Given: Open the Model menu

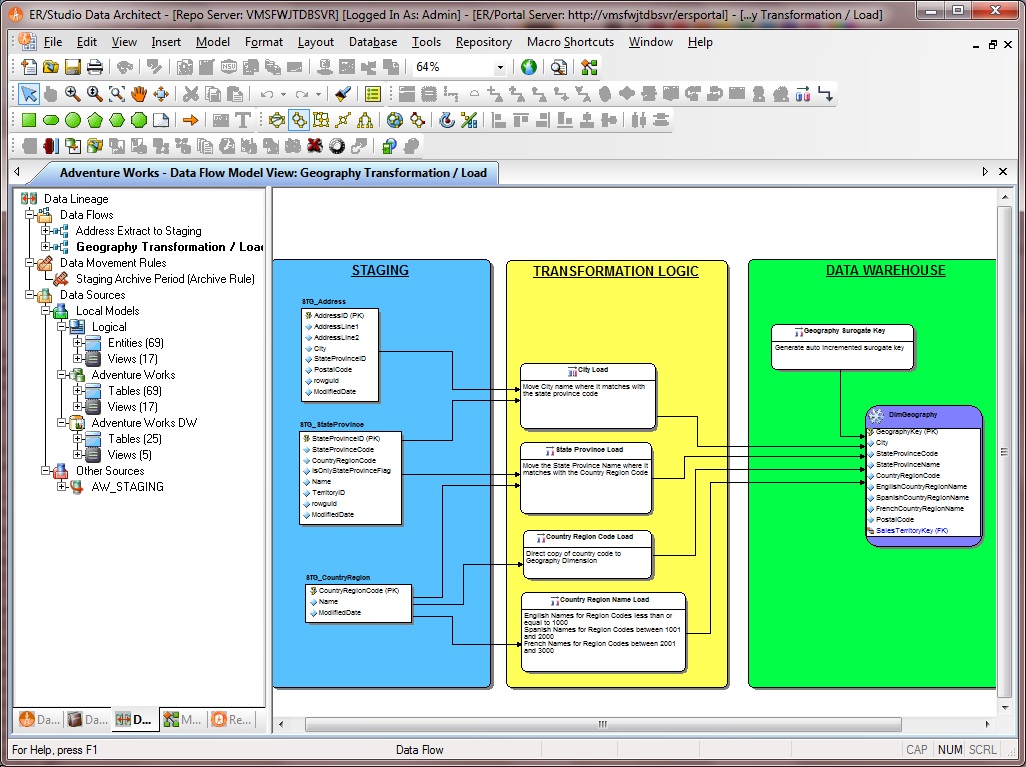Looking at the screenshot, I should tap(213, 42).
